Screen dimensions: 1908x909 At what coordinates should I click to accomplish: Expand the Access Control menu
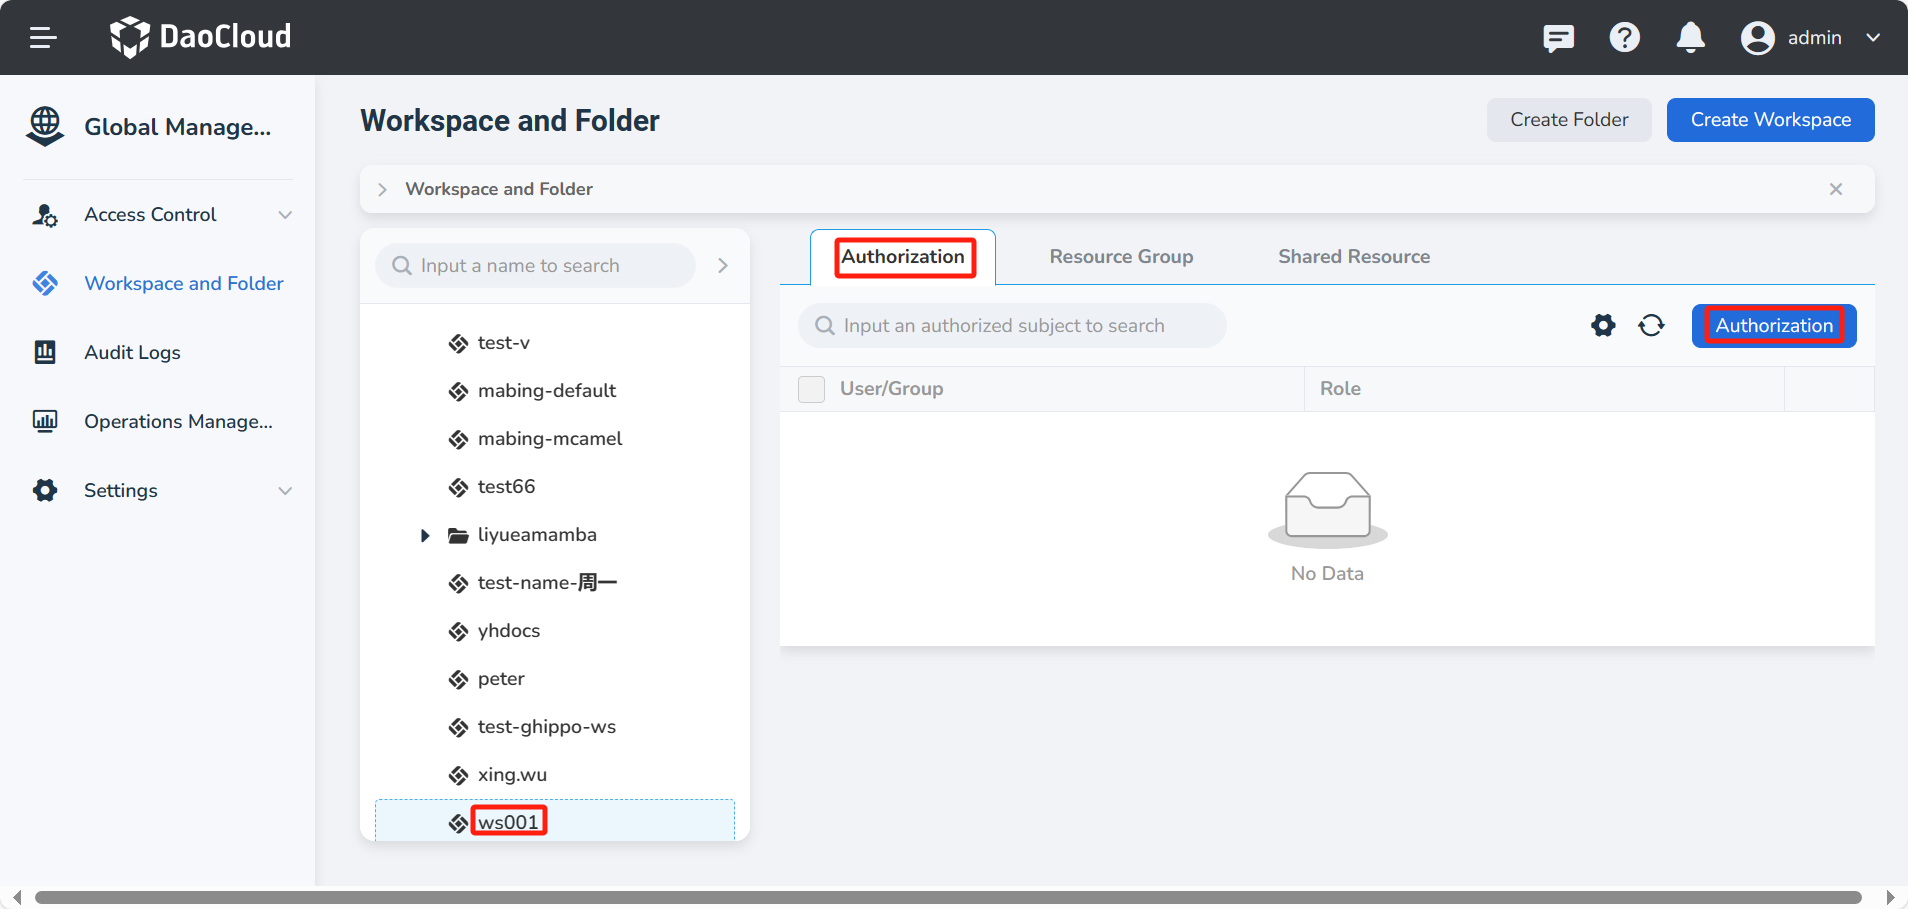[160, 215]
